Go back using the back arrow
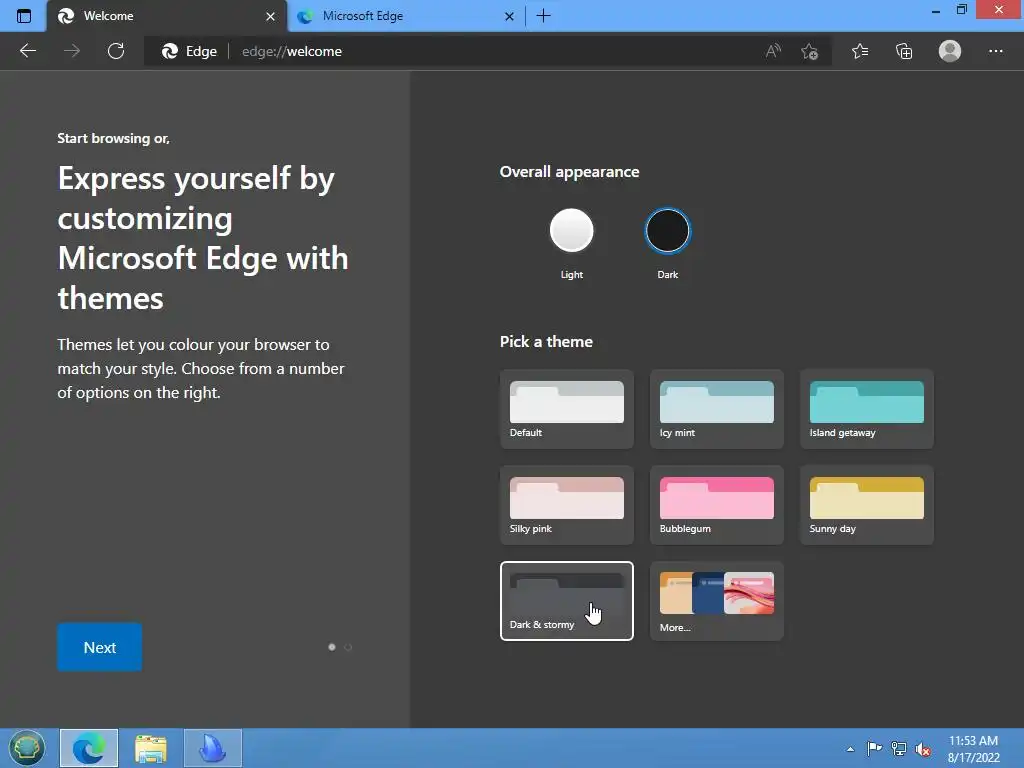The height and width of the screenshot is (768, 1024). (28, 51)
